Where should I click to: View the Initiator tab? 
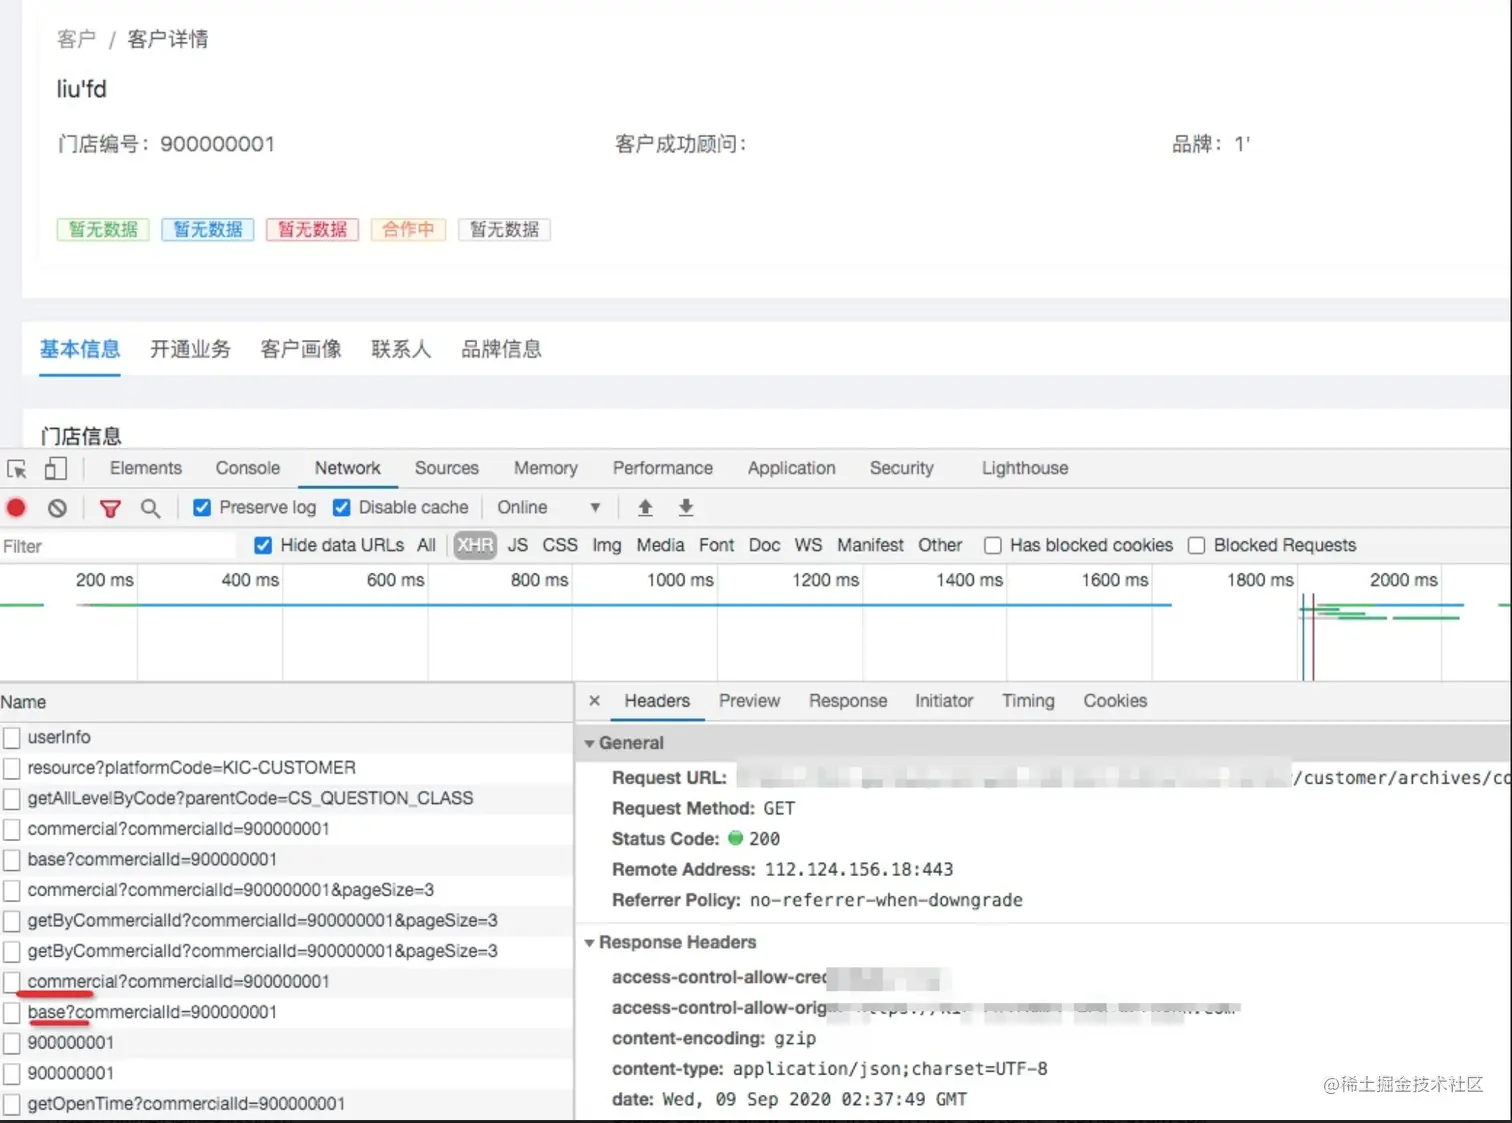(x=944, y=701)
